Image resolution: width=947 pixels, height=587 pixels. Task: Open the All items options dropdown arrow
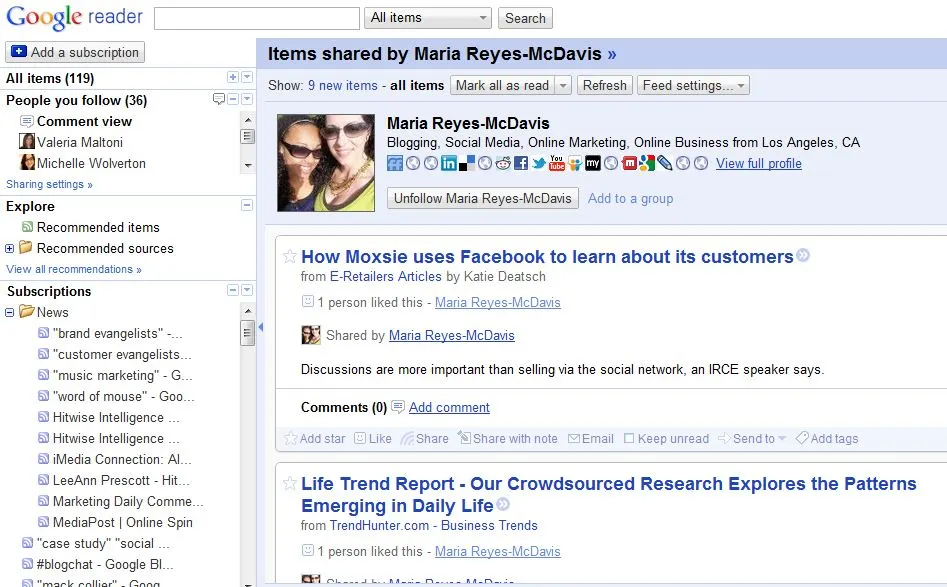(x=247, y=77)
